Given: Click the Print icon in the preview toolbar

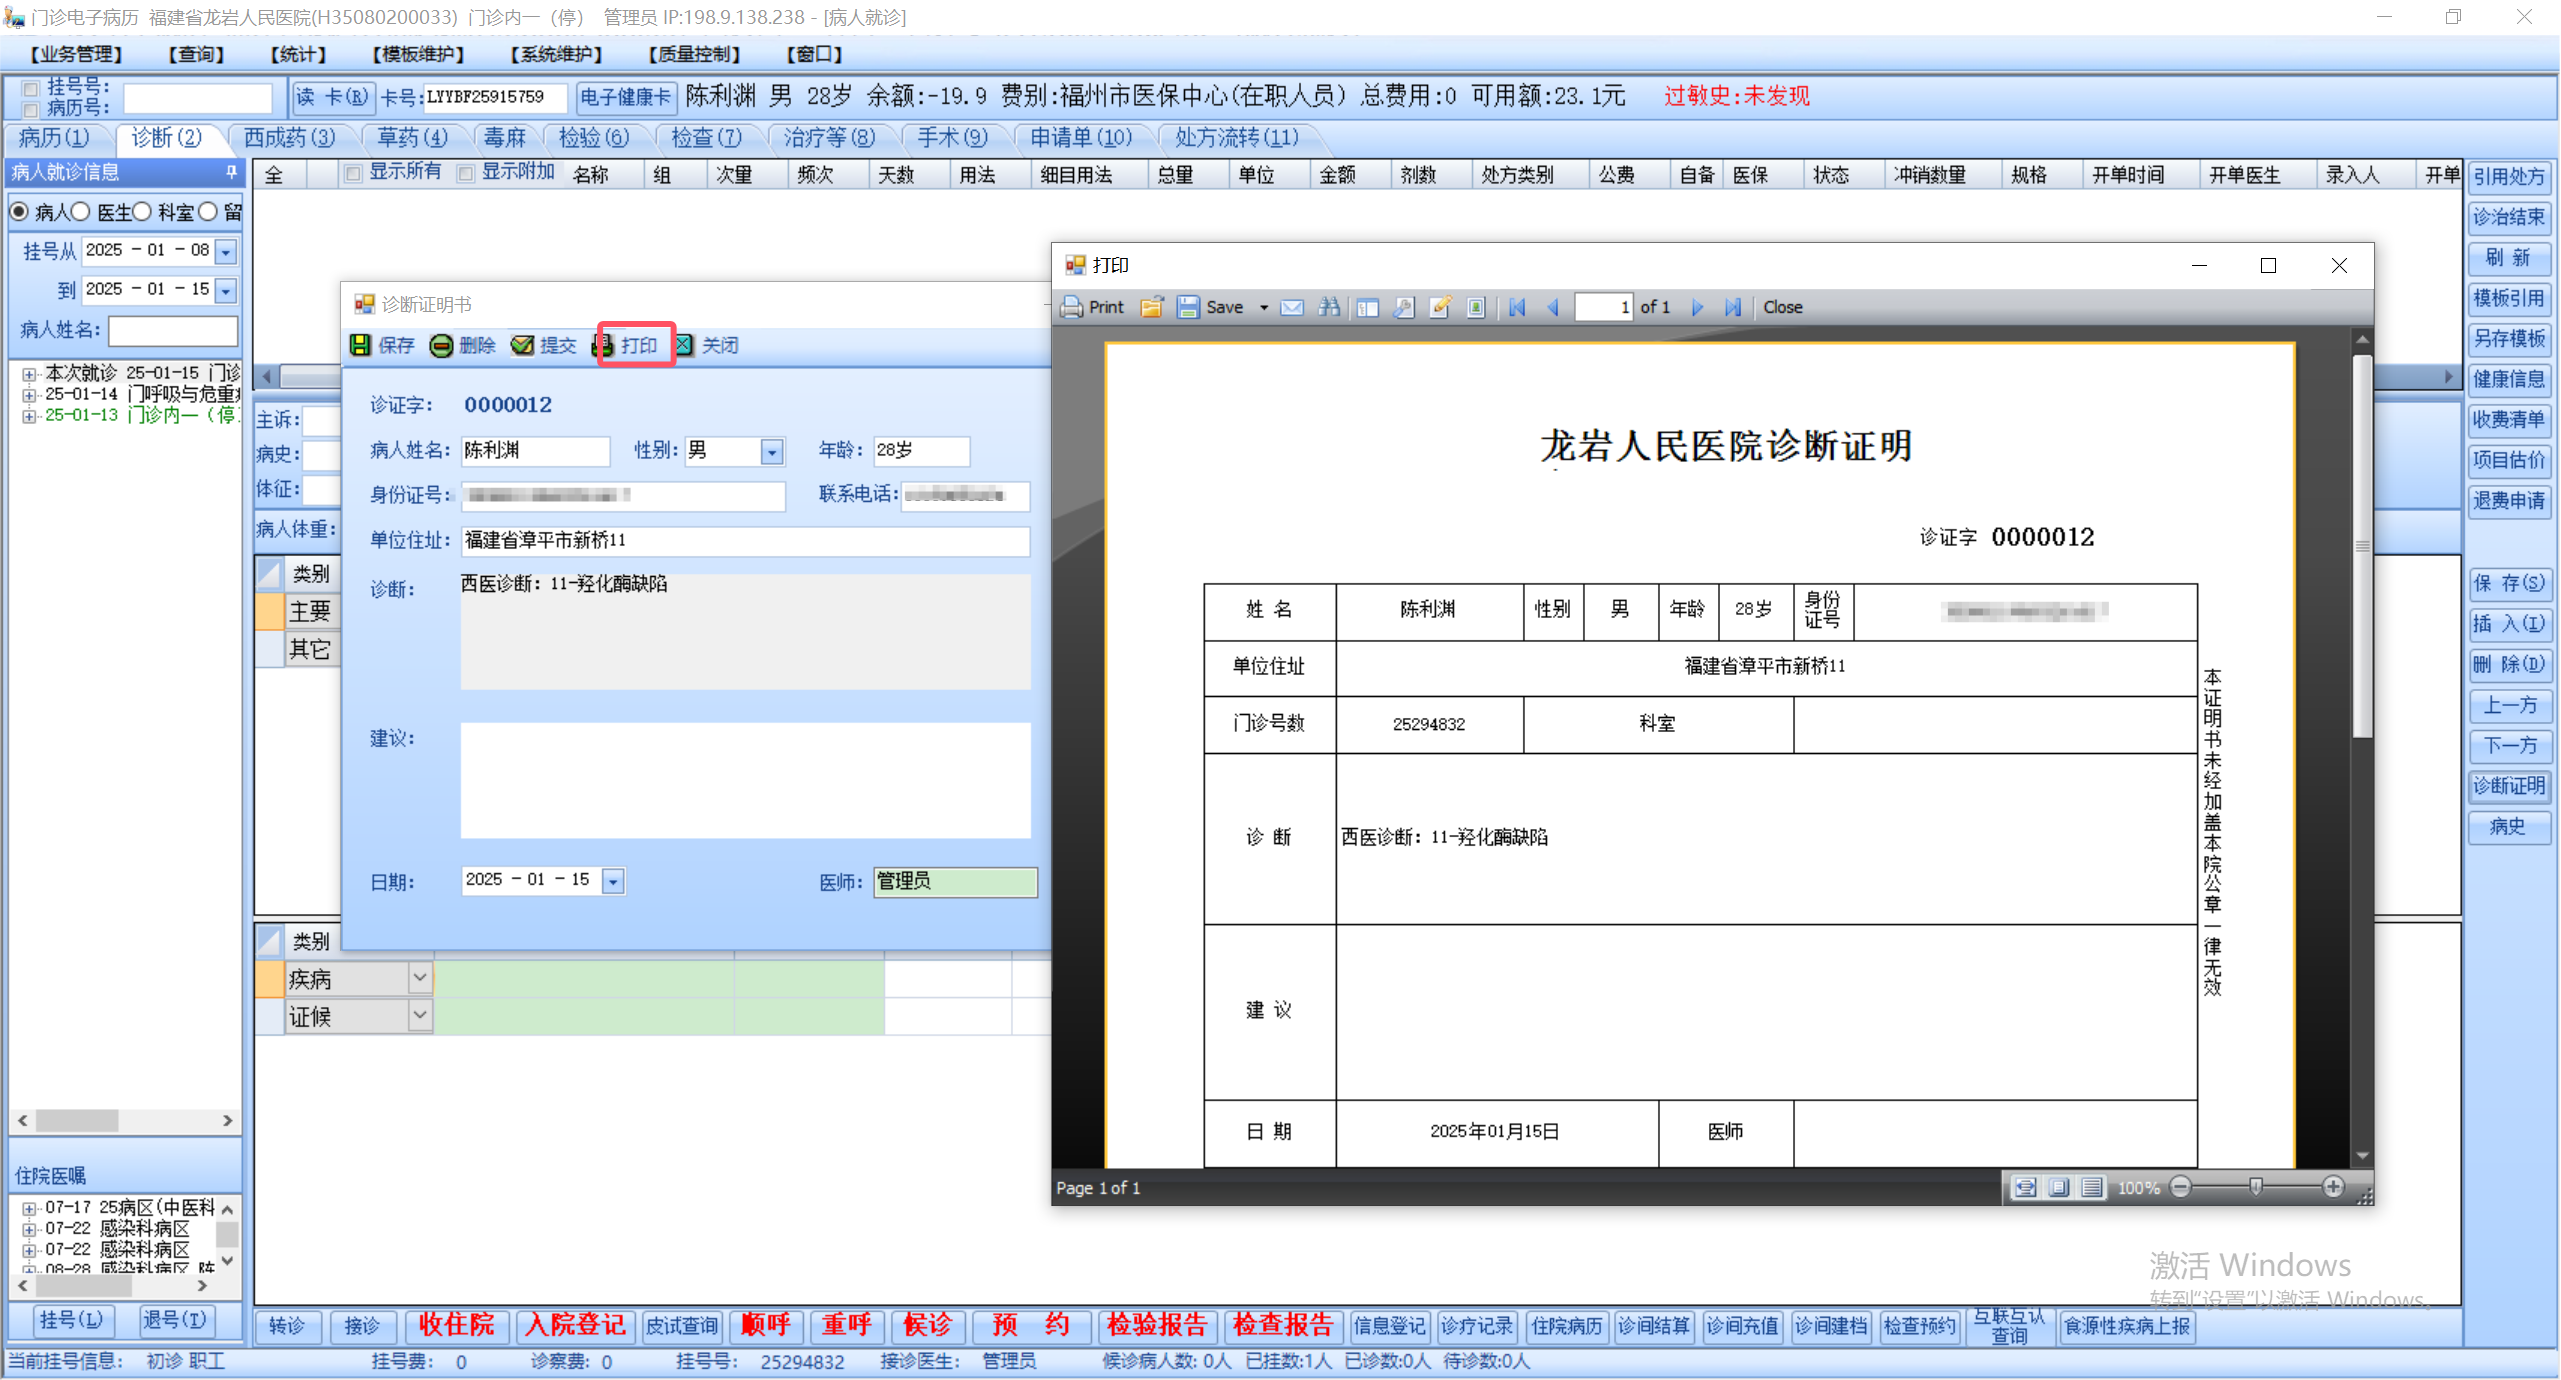Looking at the screenshot, I should [x=1073, y=307].
